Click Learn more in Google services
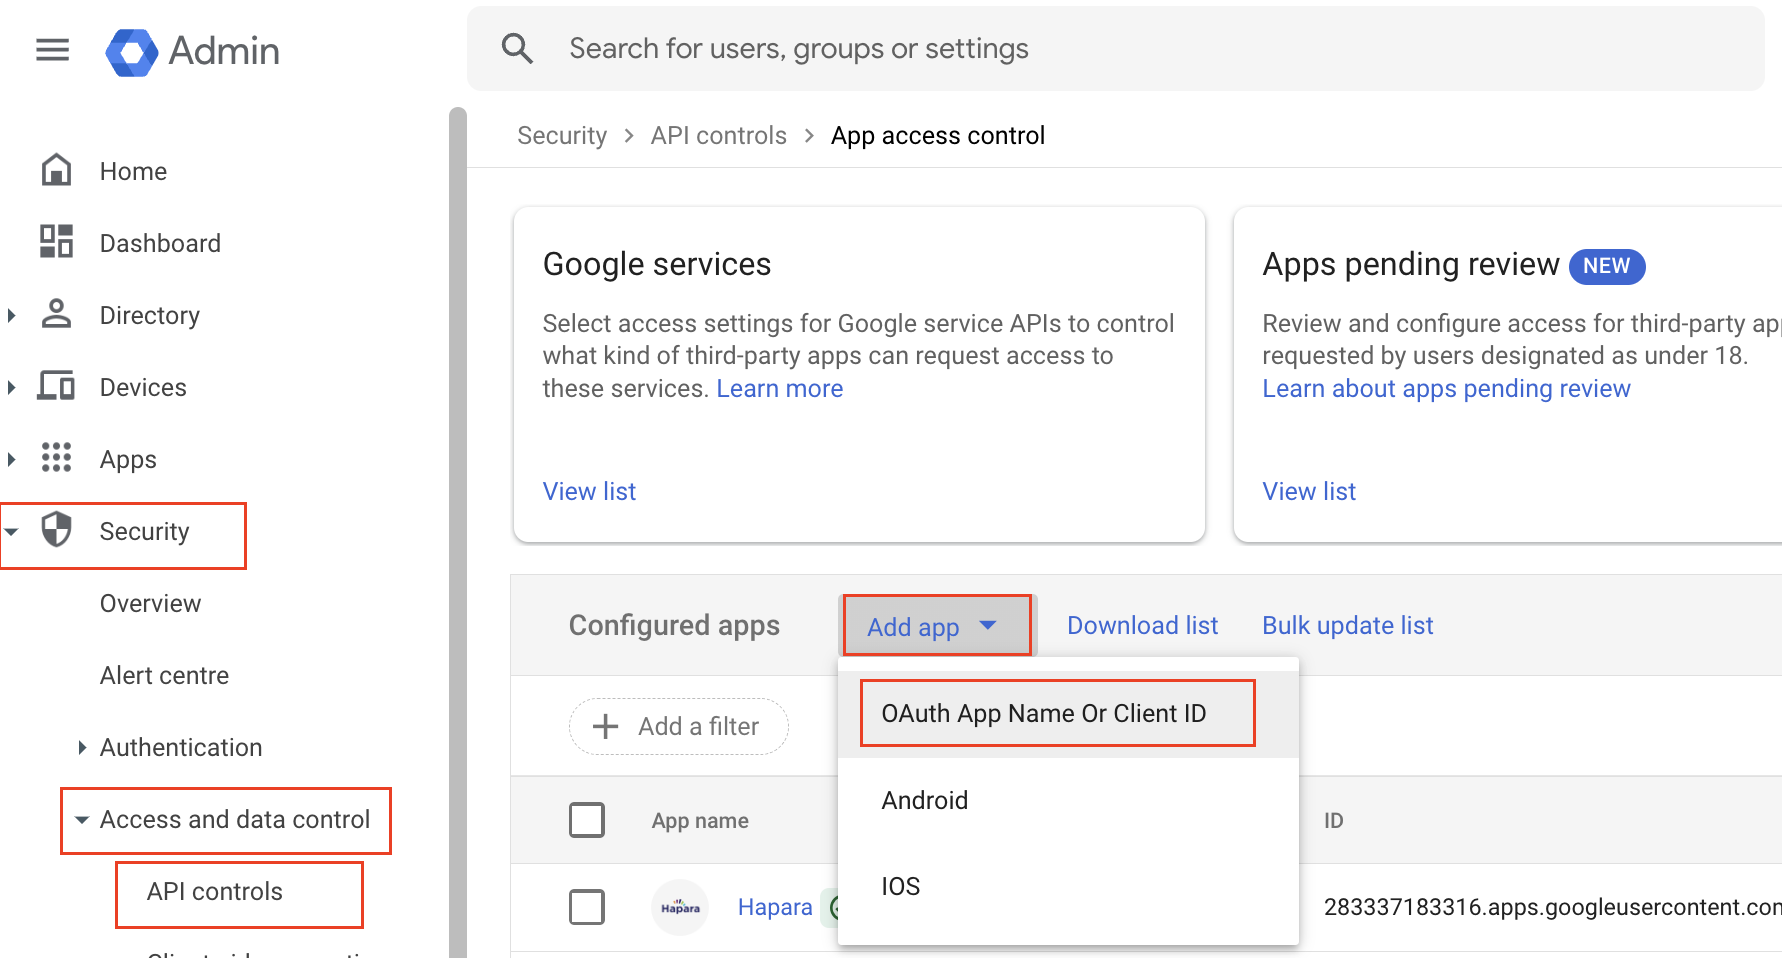 click(x=779, y=388)
